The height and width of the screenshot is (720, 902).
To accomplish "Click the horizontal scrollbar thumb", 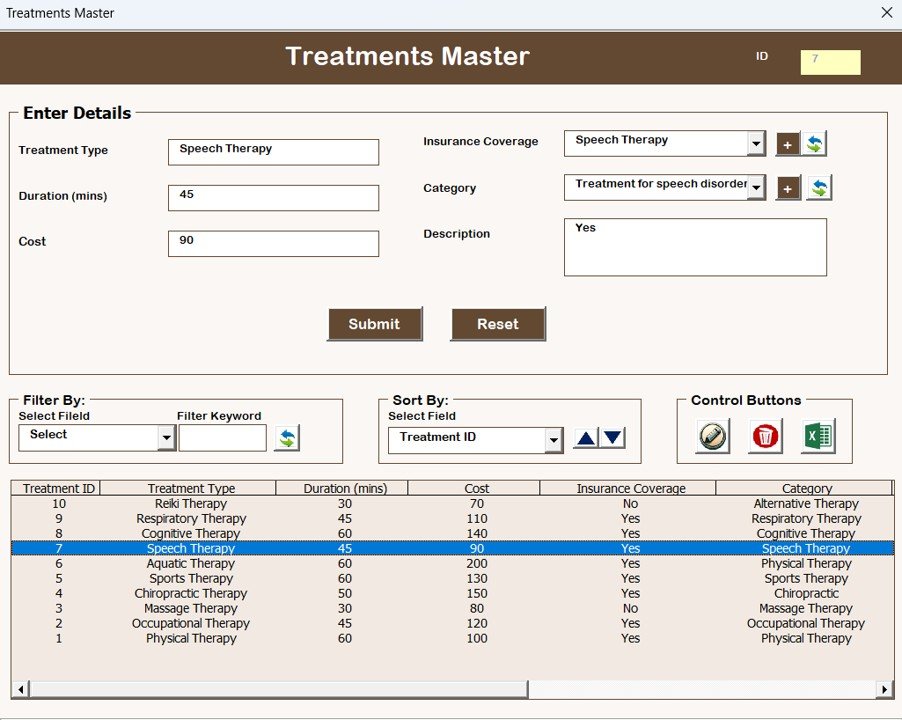I will point(279,689).
